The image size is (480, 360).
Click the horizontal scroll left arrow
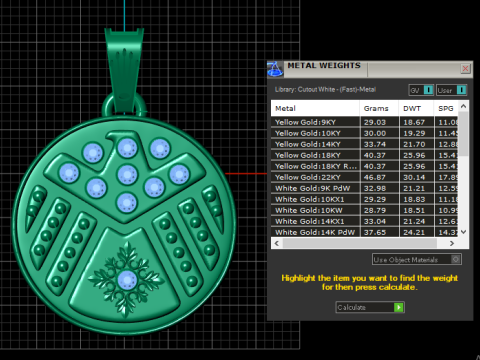[x=277, y=243]
